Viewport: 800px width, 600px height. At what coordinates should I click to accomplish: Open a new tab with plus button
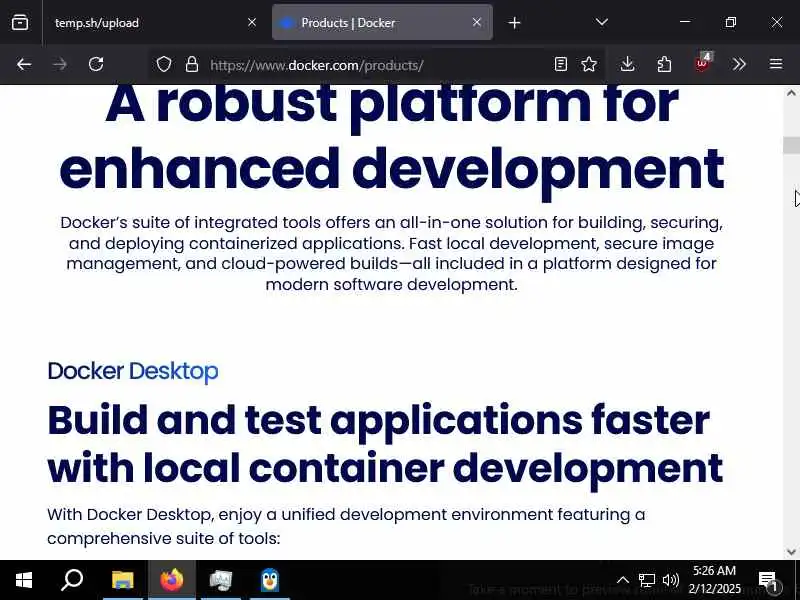point(514,23)
